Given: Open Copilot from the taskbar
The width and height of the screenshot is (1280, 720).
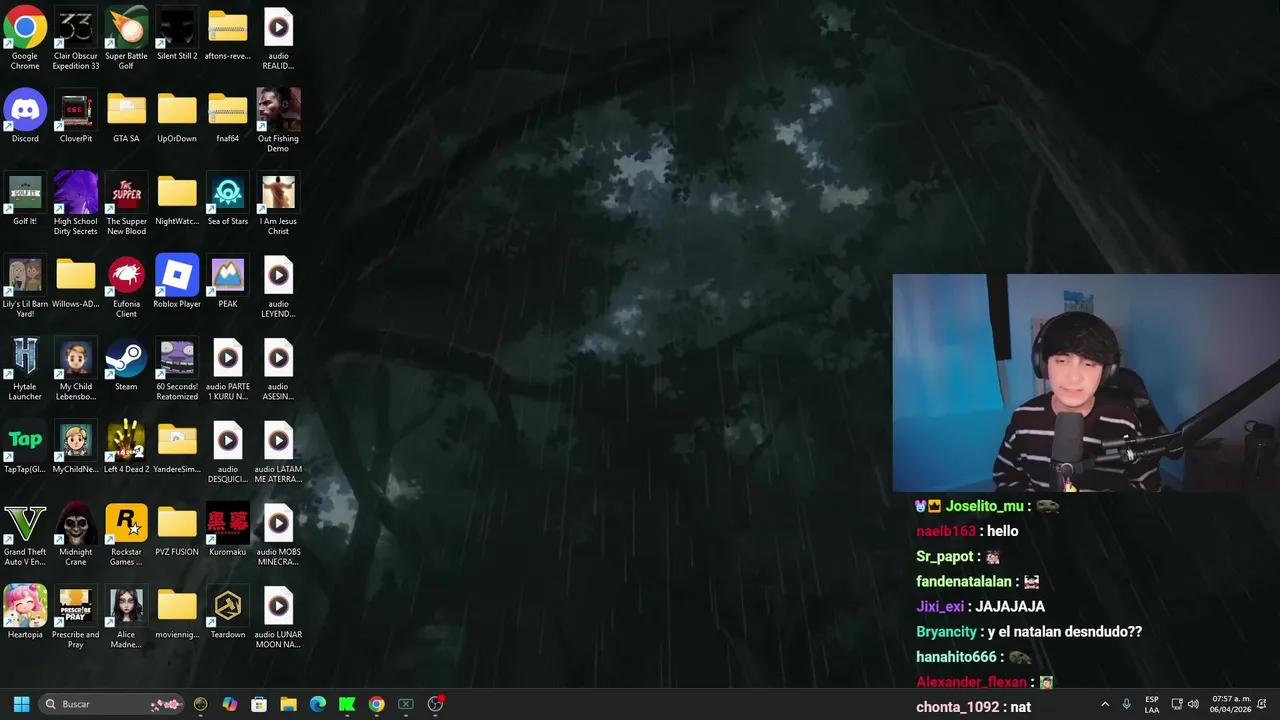Looking at the screenshot, I should pyautogui.click(x=230, y=704).
